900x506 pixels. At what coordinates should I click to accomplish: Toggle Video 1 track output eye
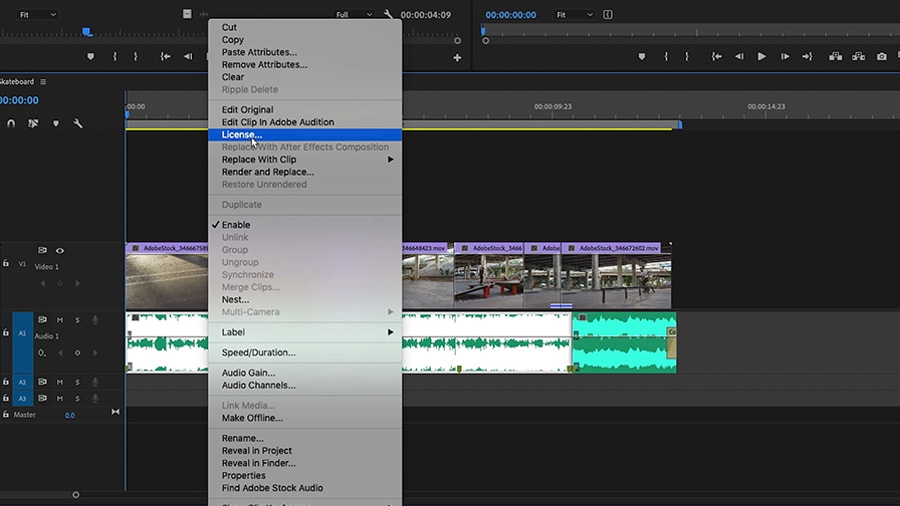(60, 251)
